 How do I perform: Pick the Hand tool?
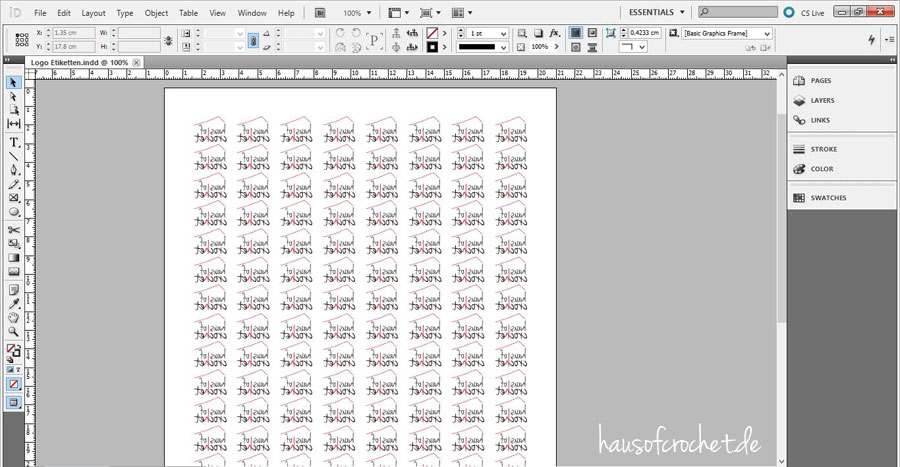tap(14, 317)
